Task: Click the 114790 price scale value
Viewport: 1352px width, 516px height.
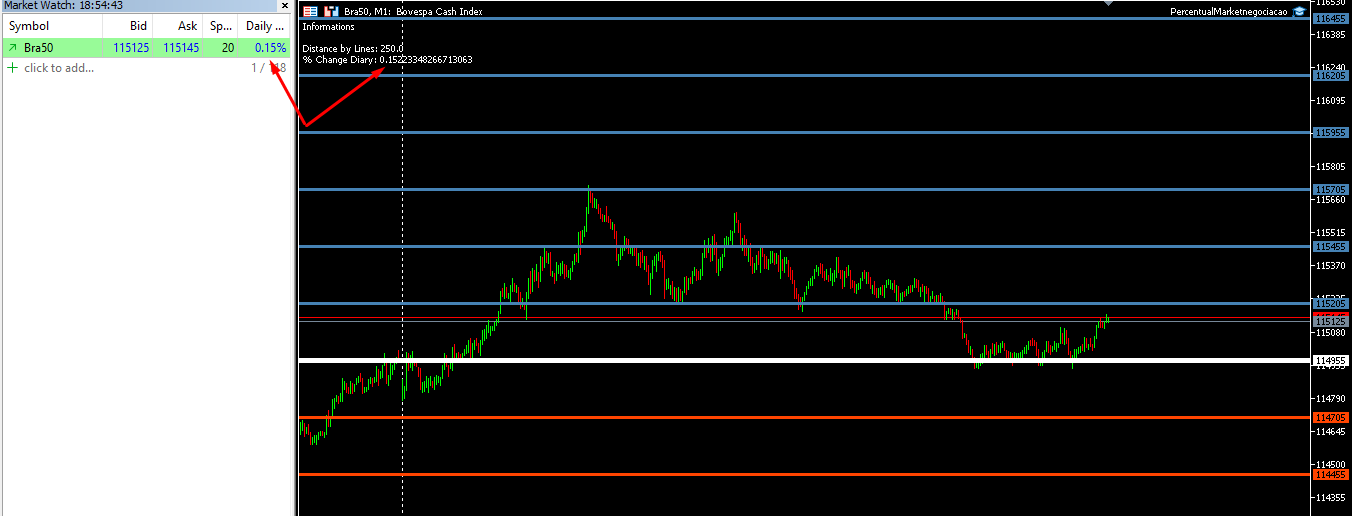Action: (x=1331, y=398)
